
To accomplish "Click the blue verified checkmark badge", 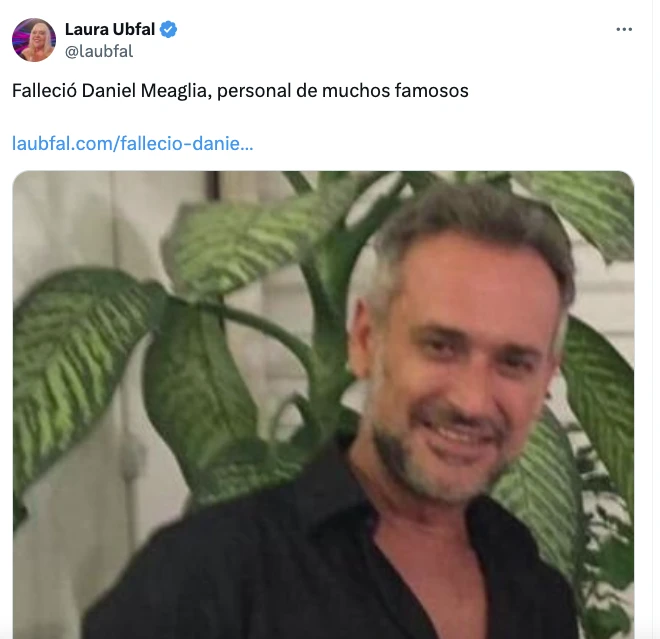I will pyautogui.click(x=169, y=29).
